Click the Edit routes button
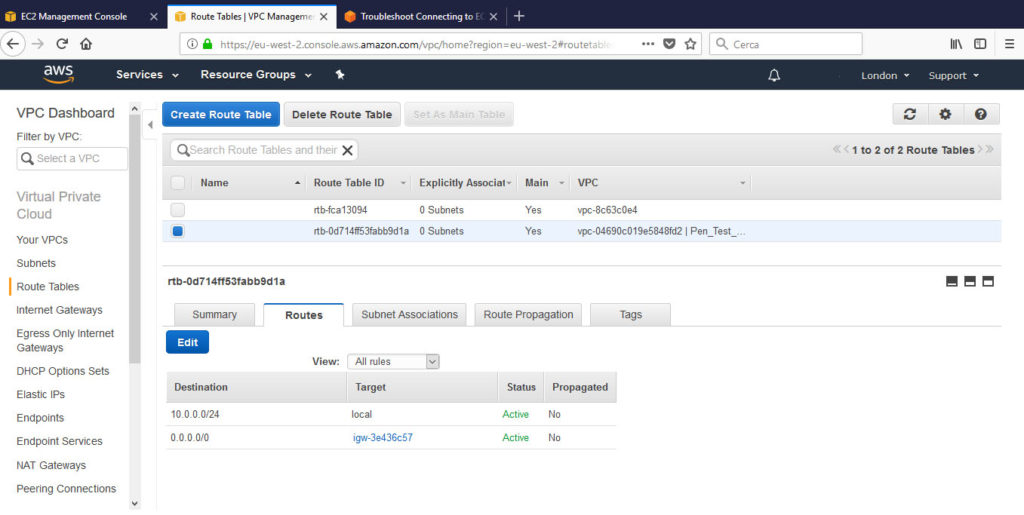 [187, 342]
